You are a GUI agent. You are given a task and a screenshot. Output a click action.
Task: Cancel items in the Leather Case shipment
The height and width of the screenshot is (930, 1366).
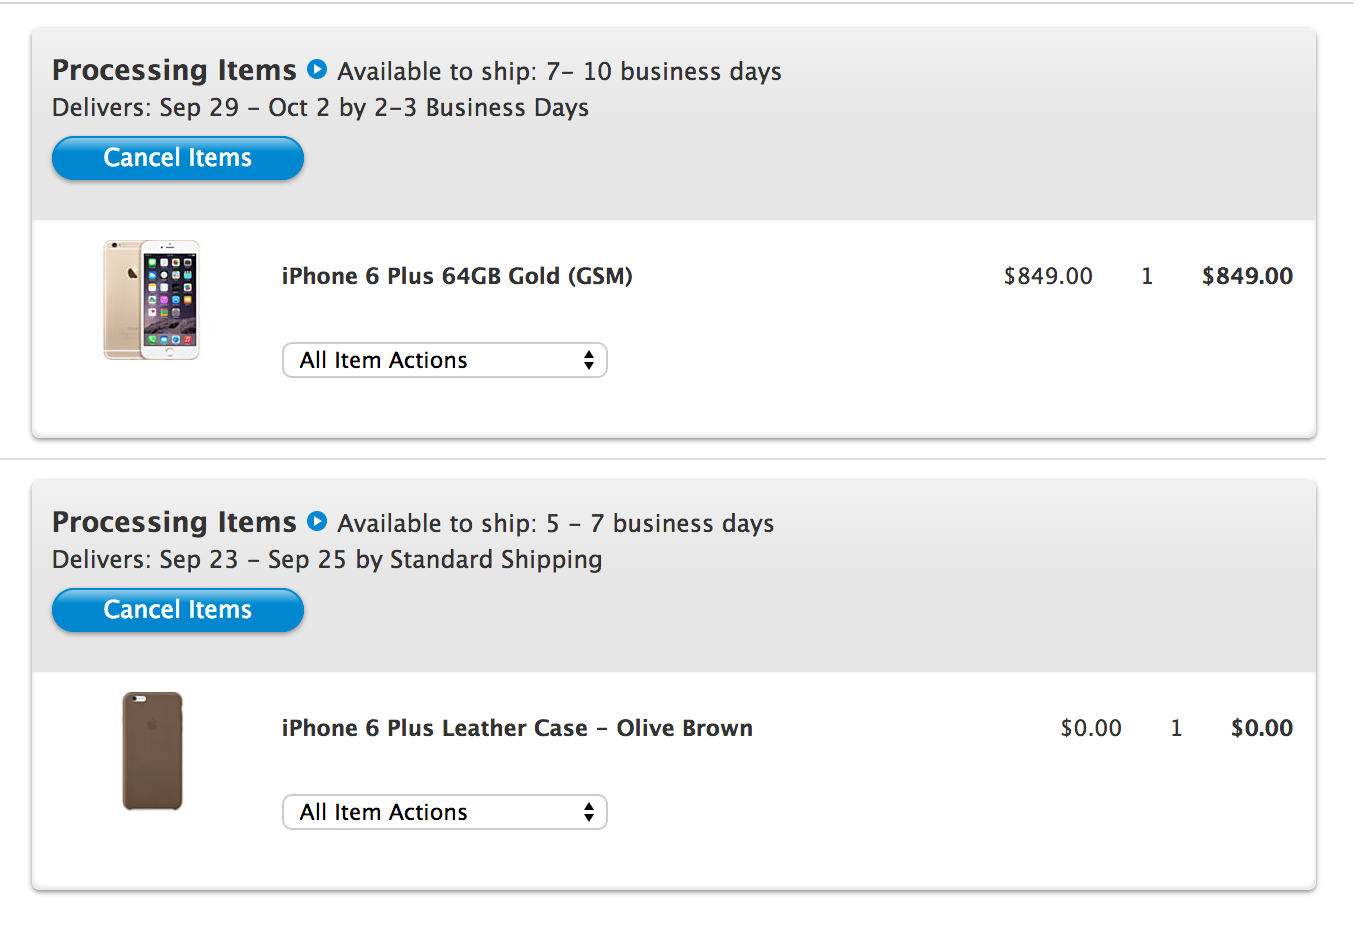point(178,610)
